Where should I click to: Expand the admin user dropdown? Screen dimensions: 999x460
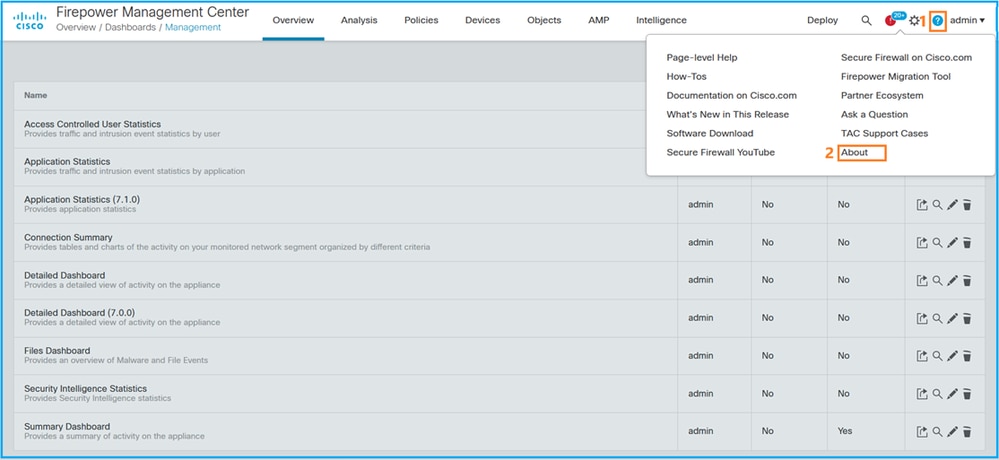pyautogui.click(x=967, y=20)
